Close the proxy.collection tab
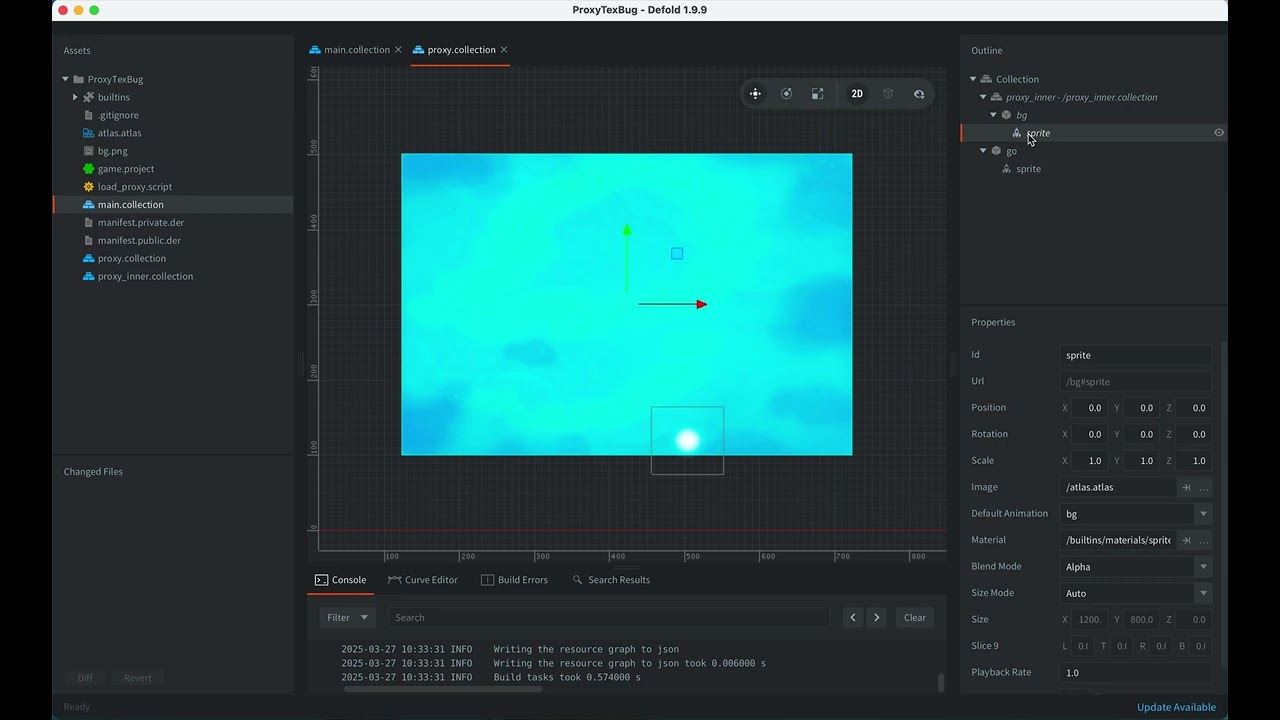 504,50
